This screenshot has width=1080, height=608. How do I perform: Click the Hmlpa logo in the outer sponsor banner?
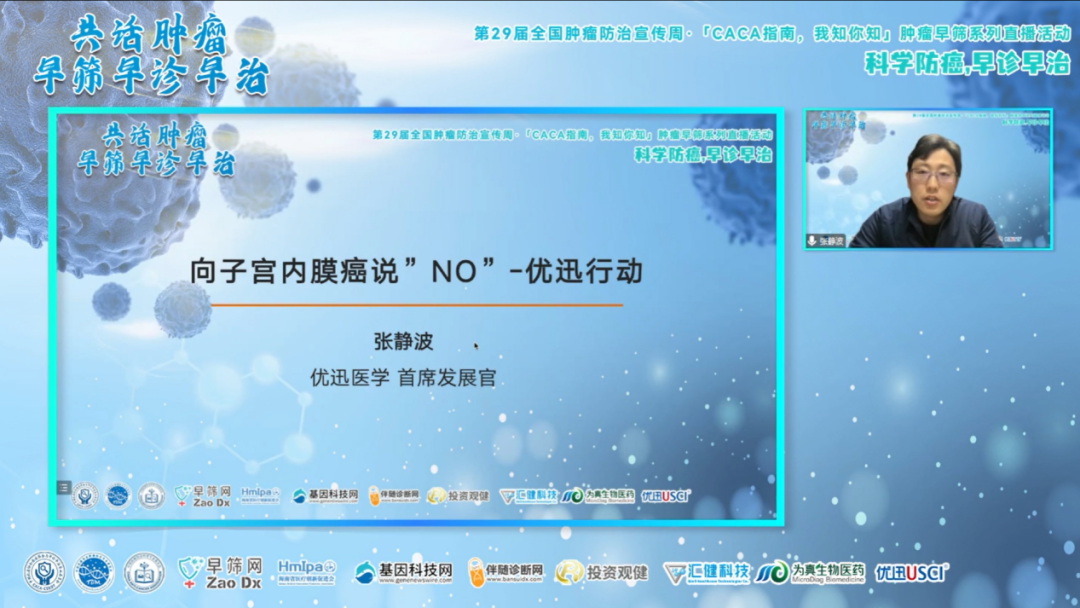pyautogui.click(x=307, y=572)
